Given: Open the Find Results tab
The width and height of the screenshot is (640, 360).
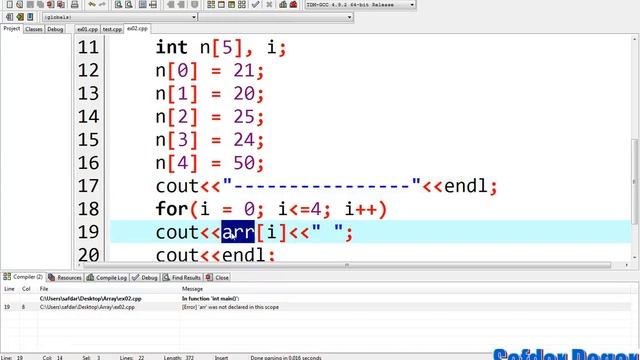Looking at the screenshot, I should (x=182, y=278).
